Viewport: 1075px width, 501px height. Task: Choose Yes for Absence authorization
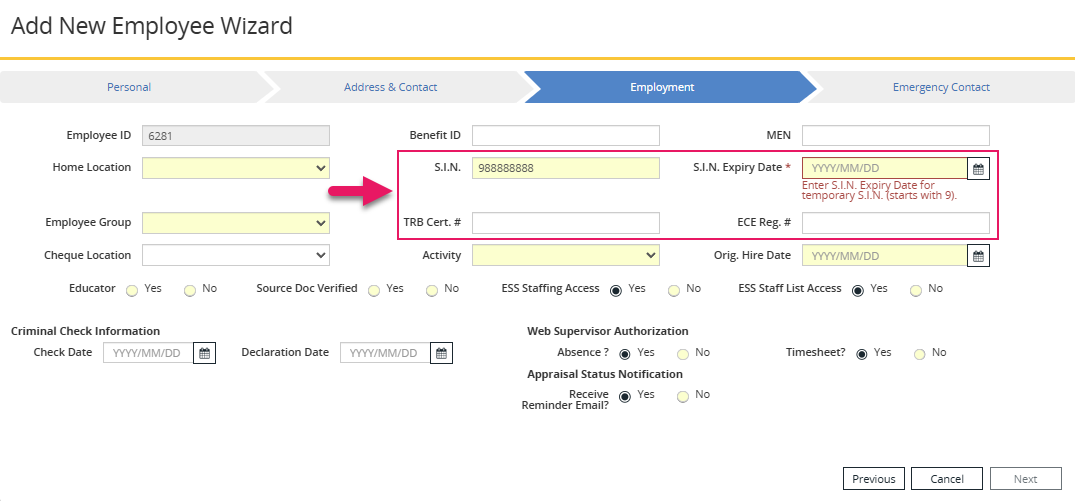tap(625, 354)
